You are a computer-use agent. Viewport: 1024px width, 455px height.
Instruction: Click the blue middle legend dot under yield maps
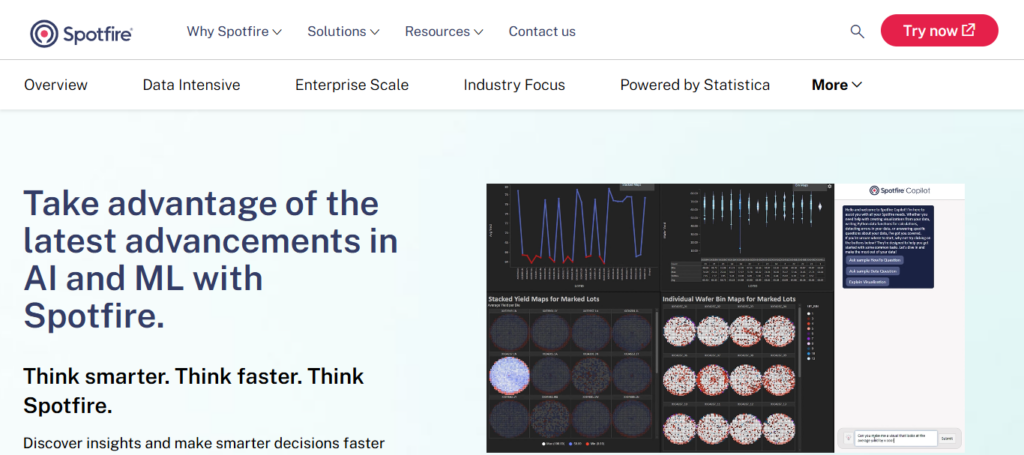click(x=571, y=443)
